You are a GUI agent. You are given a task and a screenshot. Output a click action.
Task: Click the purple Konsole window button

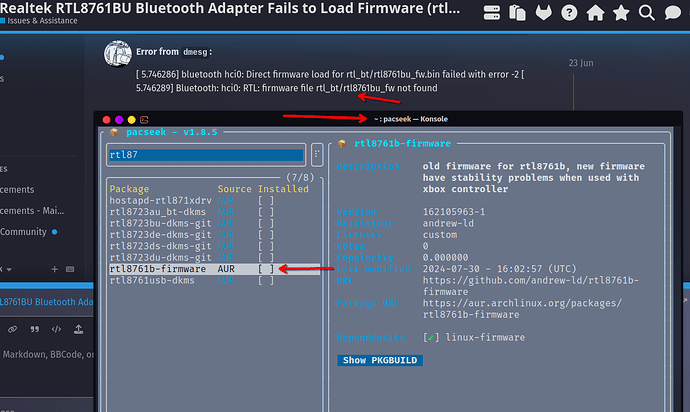pos(119,120)
